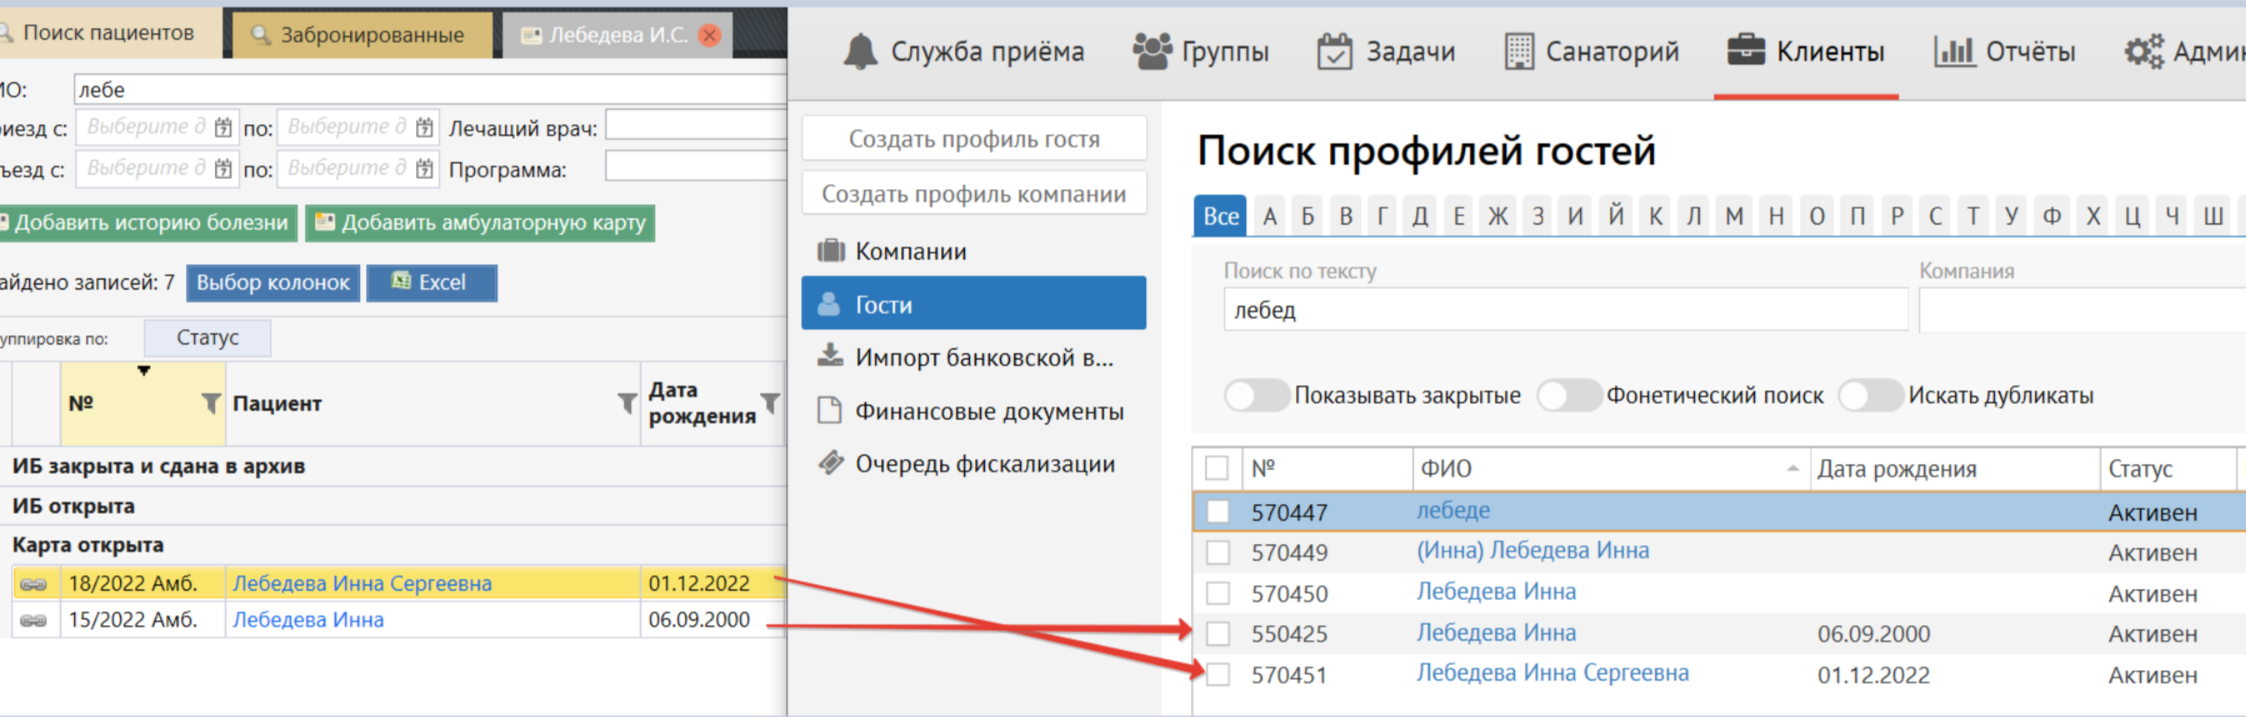This screenshot has height=717, width=2246.
Task: Enable the Показывать закрытые toggle
Action: [x=1256, y=396]
